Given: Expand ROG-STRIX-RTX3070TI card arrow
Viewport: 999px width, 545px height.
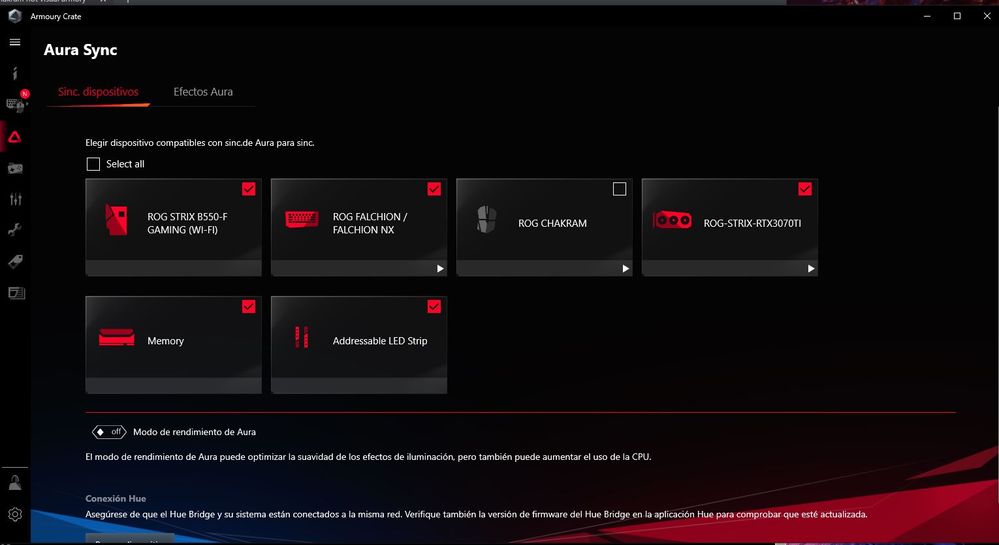Looking at the screenshot, I should (810, 268).
